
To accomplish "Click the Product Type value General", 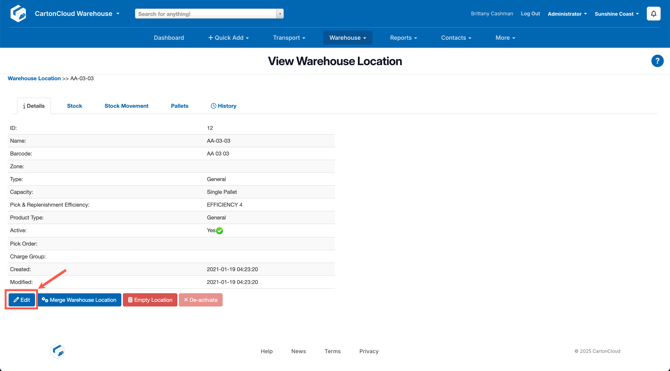I will (x=216, y=218).
